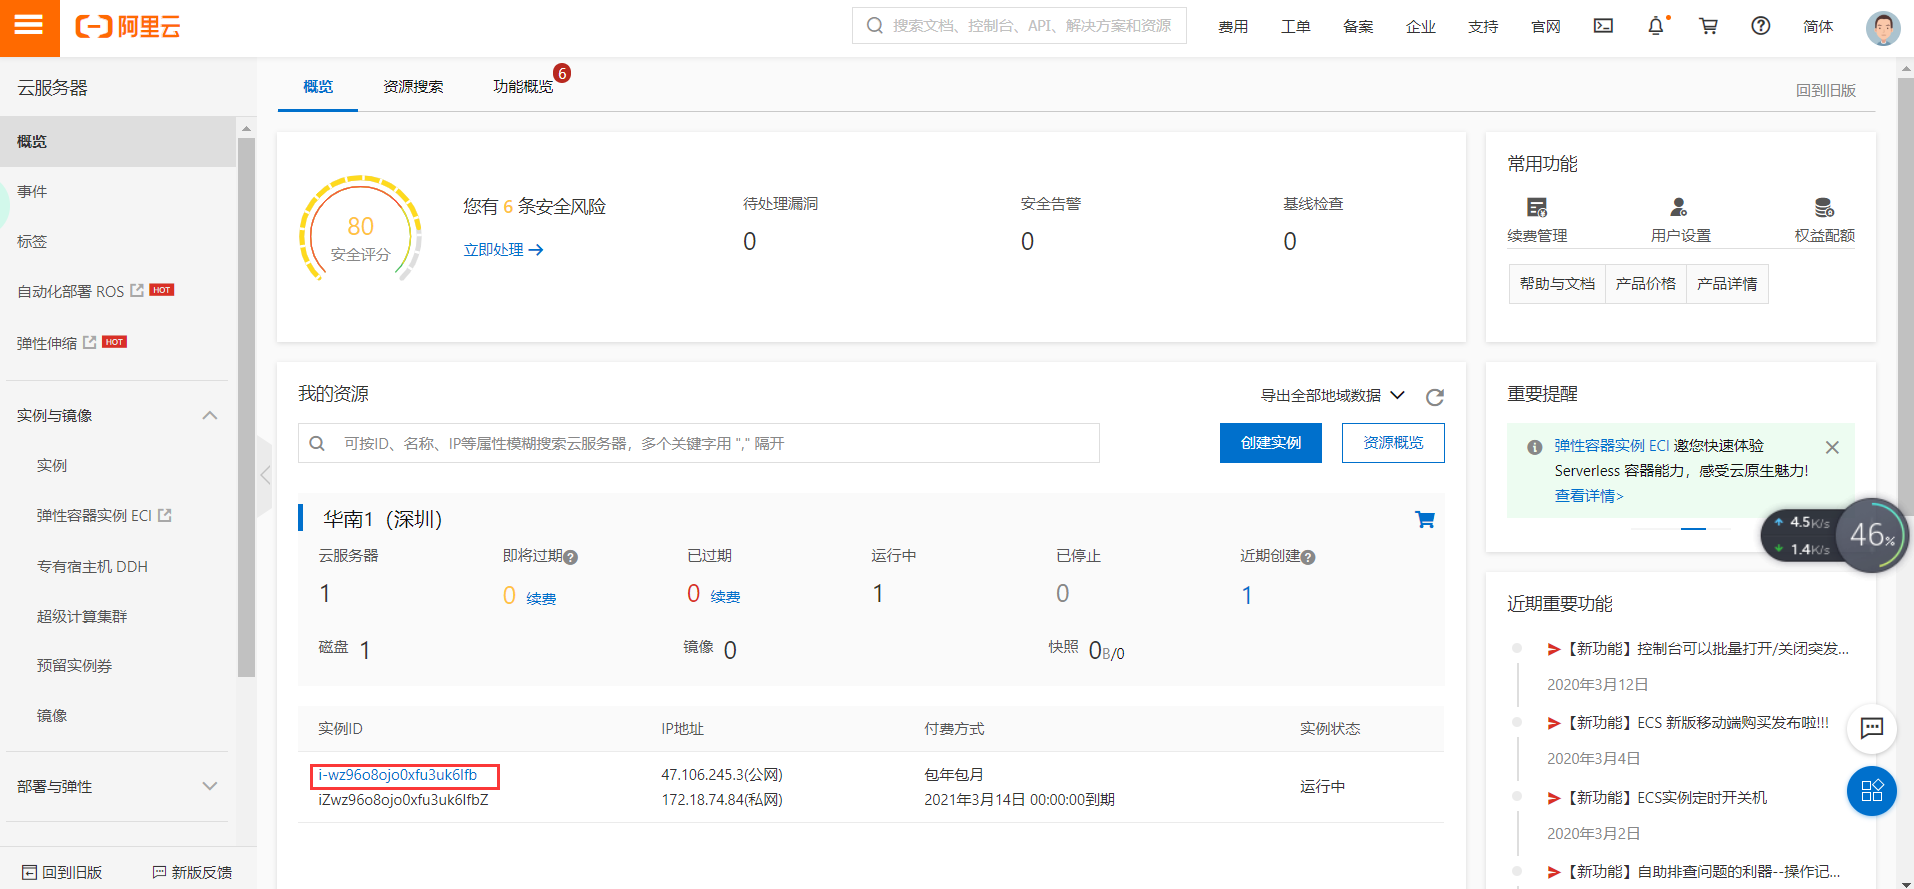1914x889 pixels.
Task: Open the blue quick-apps floating button
Action: [1872, 791]
